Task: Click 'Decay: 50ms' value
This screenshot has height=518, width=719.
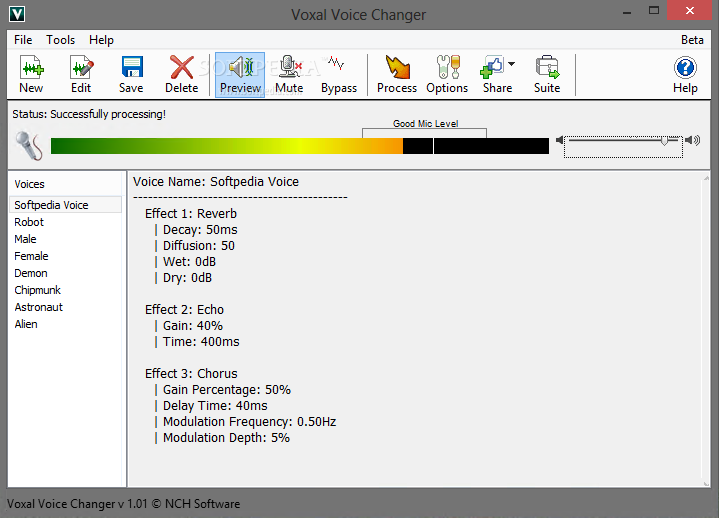Action: (x=200, y=230)
